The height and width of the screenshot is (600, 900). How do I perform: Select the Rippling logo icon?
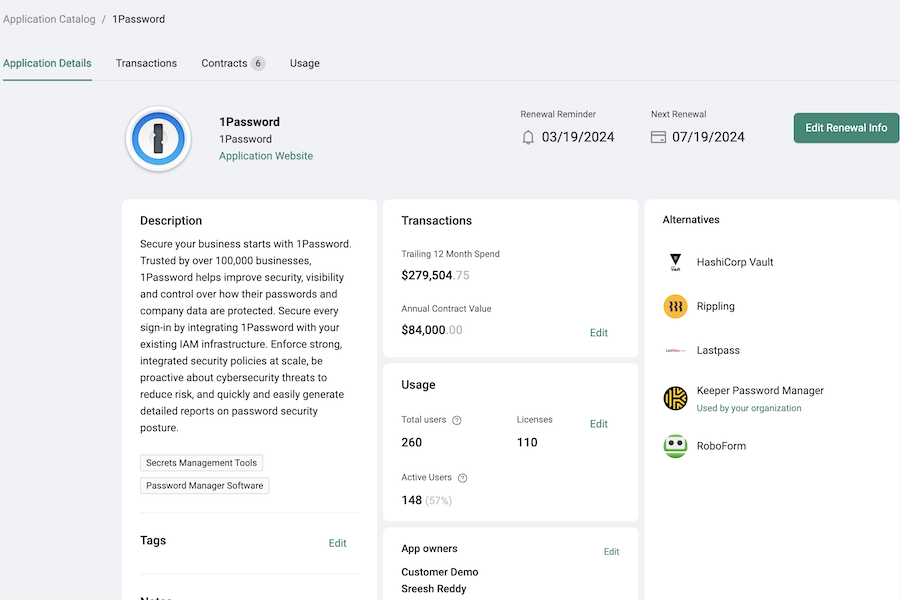tap(675, 307)
